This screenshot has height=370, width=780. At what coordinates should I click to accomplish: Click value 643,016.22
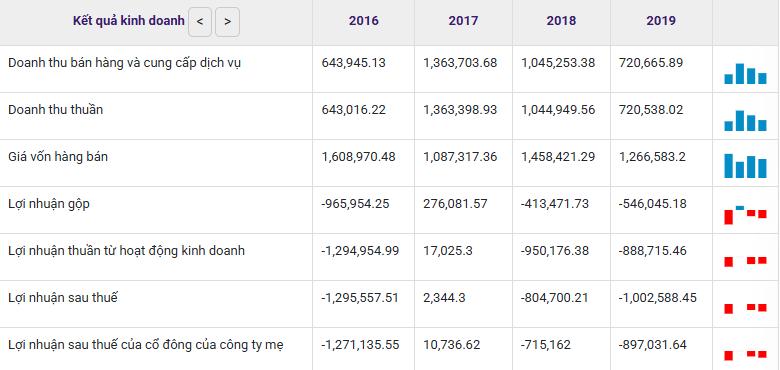354,110
